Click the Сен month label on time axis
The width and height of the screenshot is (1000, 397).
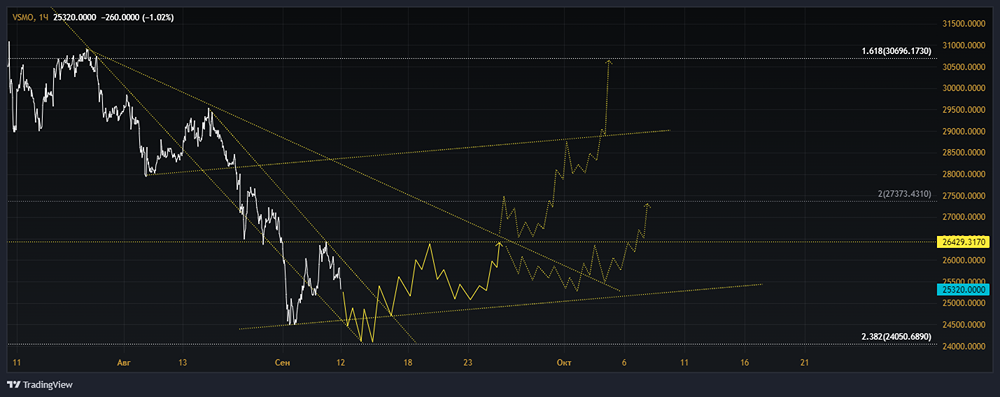282,363
